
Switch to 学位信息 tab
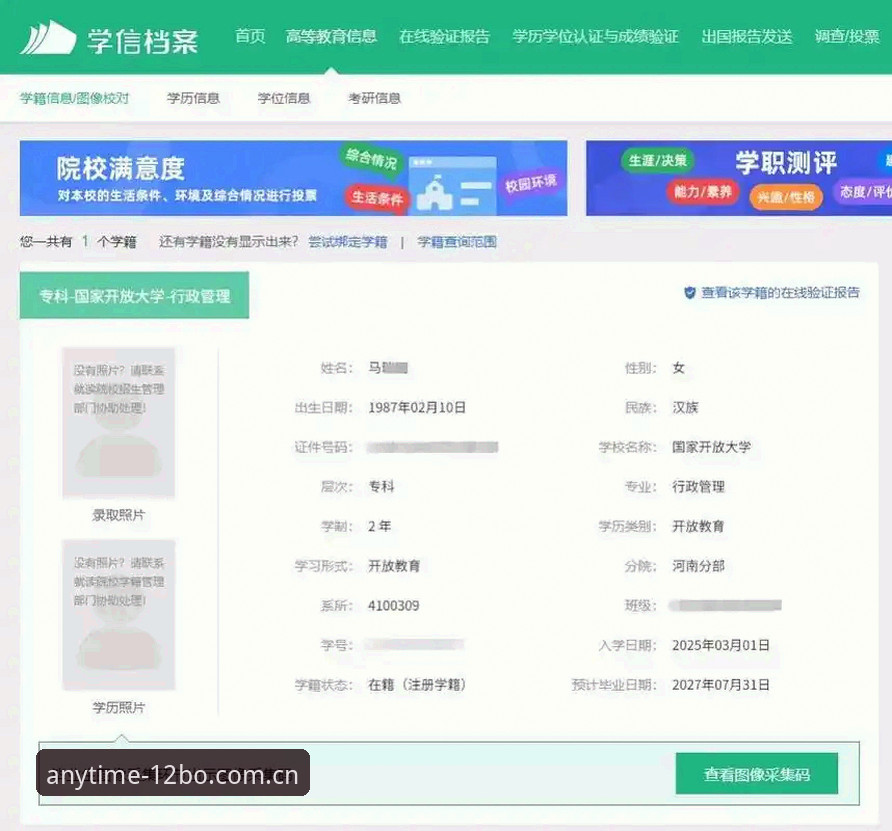click(x=284, y=98)
